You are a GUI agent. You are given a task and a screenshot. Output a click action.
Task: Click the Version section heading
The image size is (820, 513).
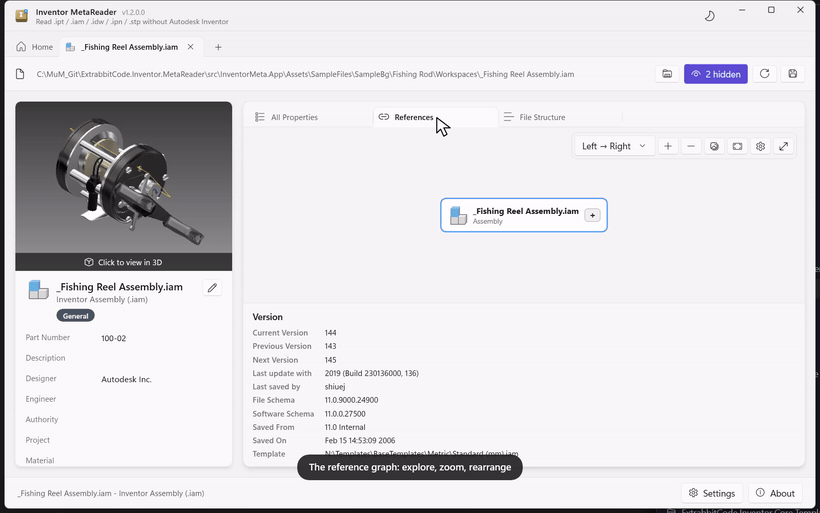267,317
